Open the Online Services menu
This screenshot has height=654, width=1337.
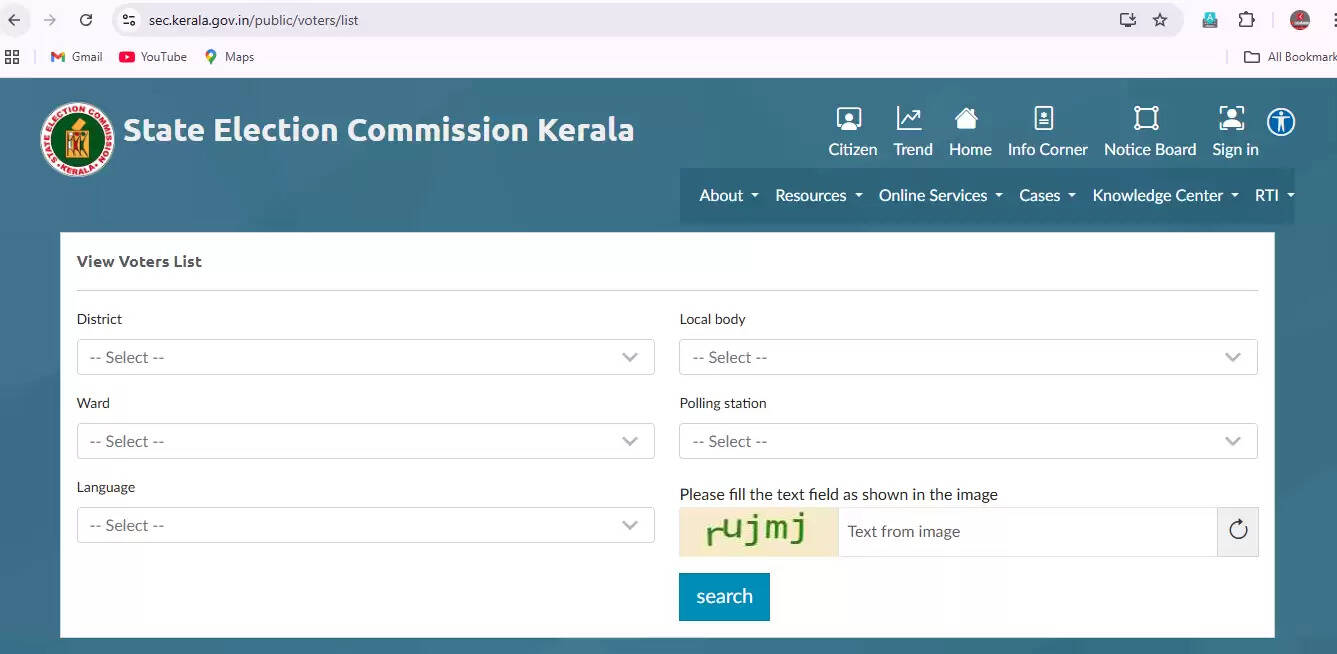938,195
